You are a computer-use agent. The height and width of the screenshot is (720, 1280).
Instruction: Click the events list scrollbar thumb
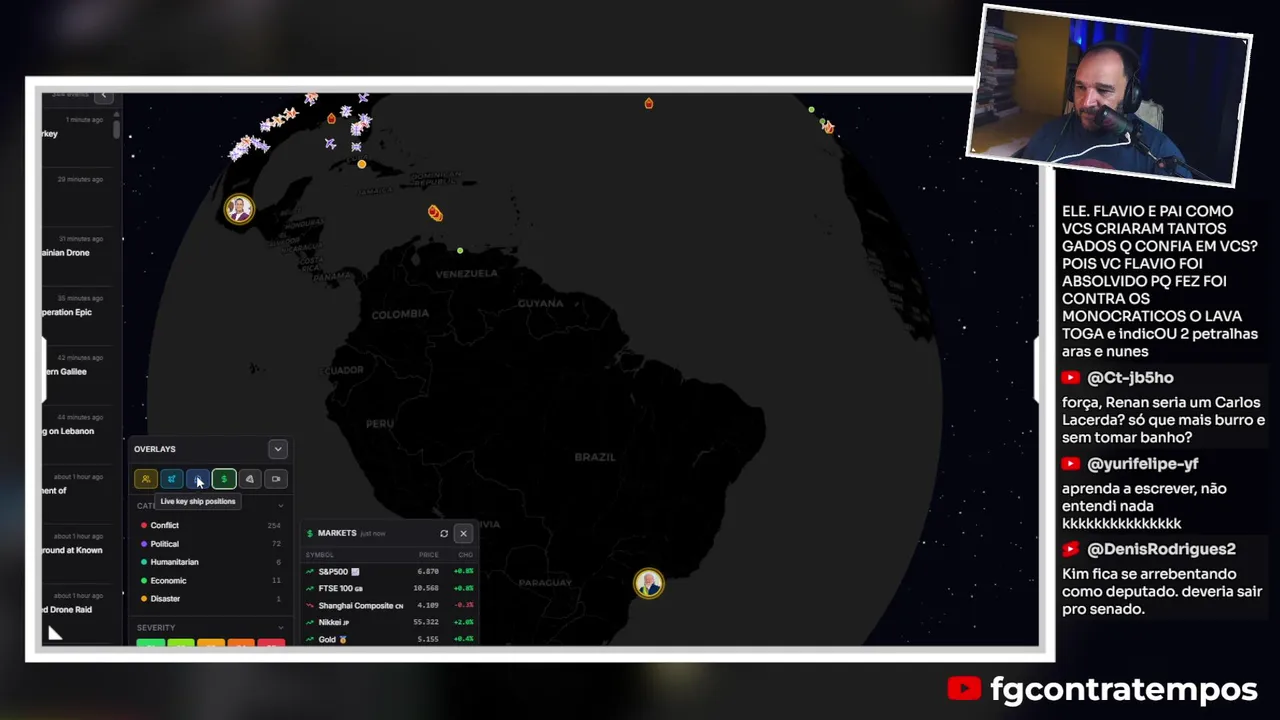coord(116,128)
